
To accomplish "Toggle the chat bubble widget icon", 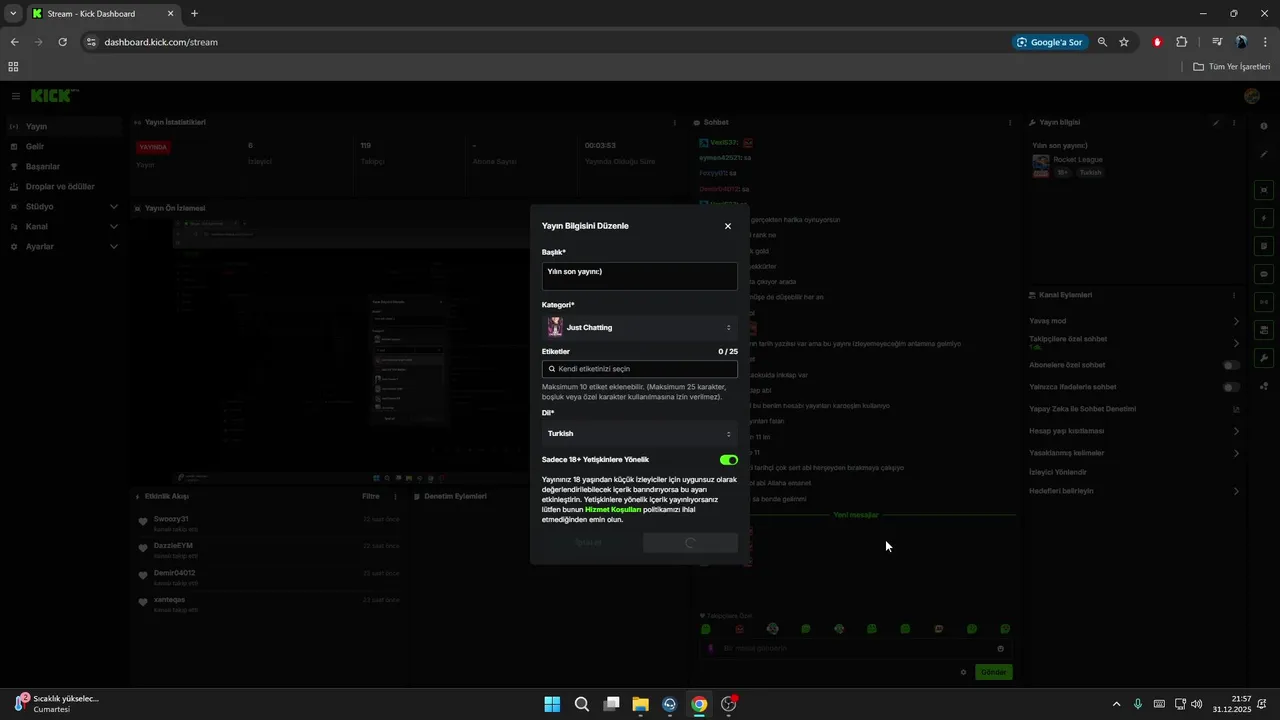I will (x=1264, y=274).
